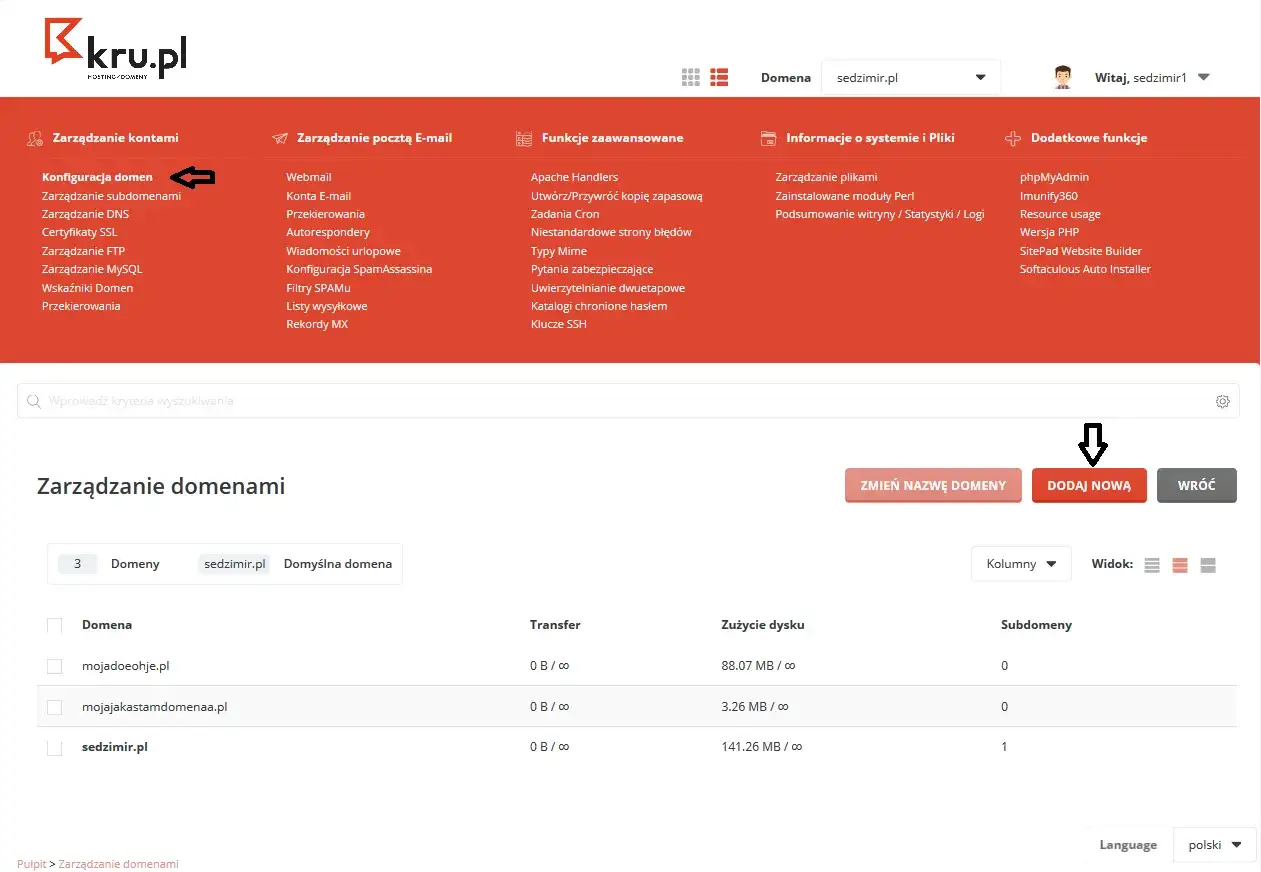
Task: Expand the Kolumny dropdown
Action: [1020, 564]
